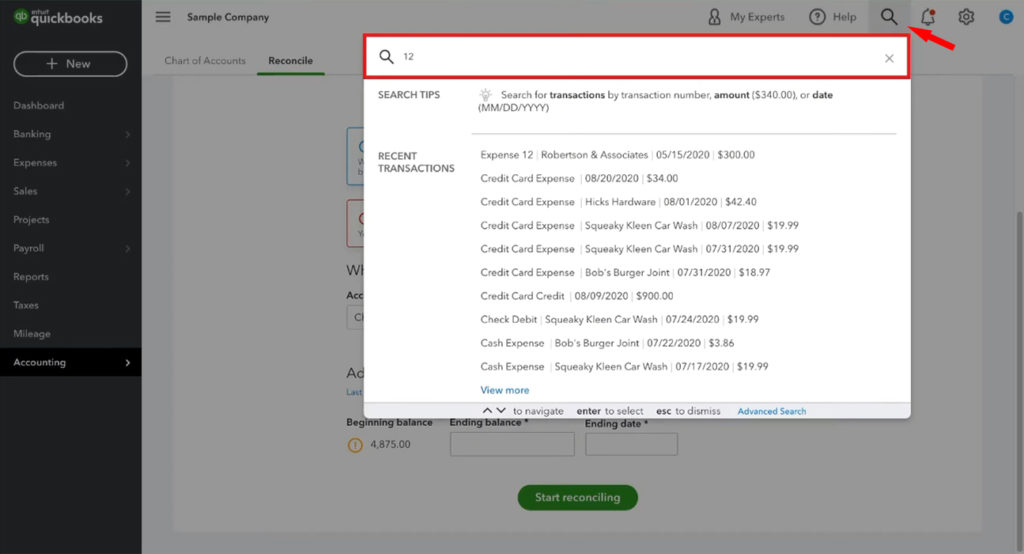Clear the search box with X
1024x554 pixels.
(x=889, y=58)
